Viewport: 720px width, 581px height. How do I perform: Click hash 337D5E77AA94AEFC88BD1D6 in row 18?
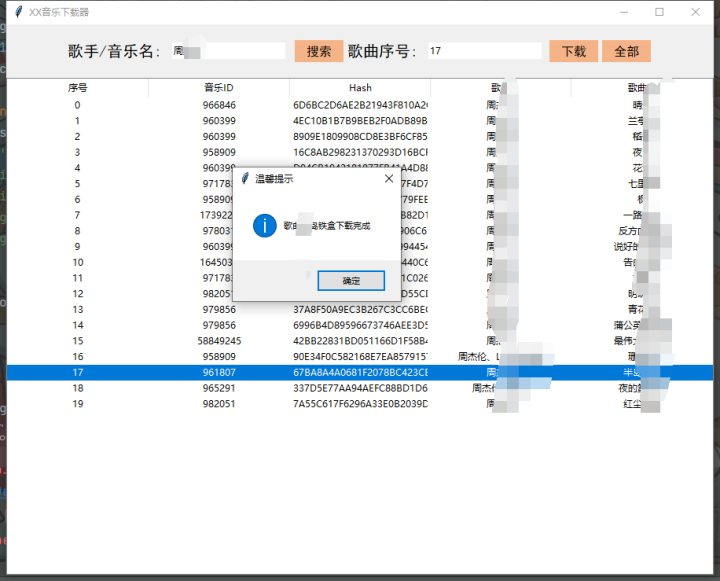360,388
